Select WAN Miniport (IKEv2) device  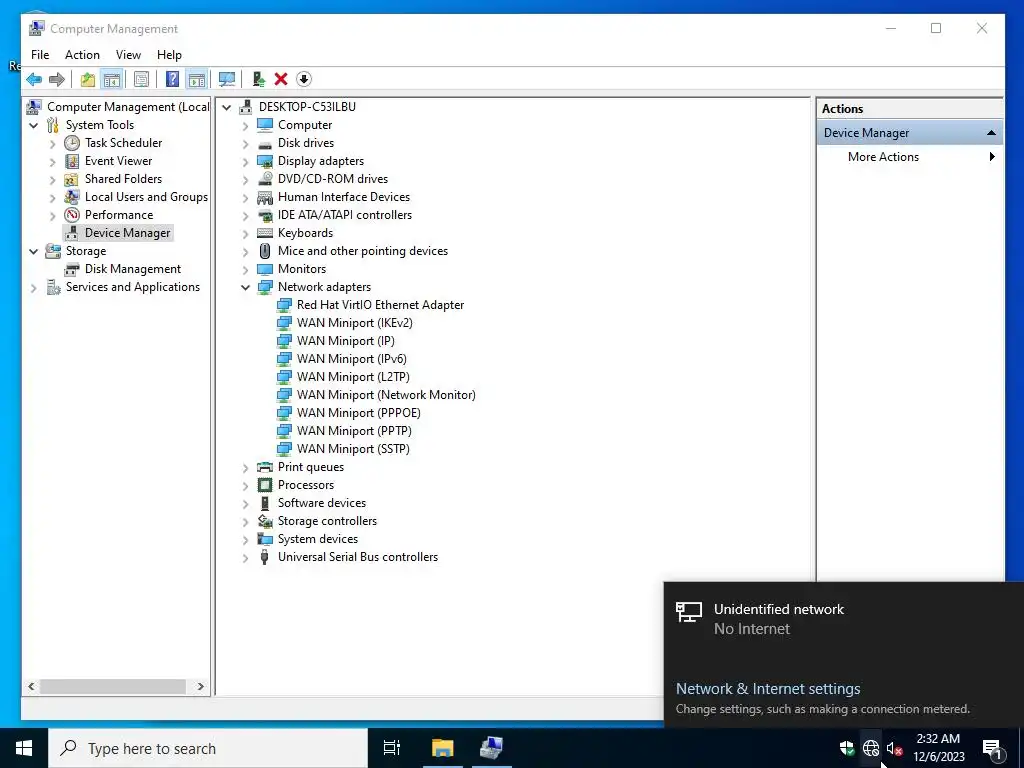click(355, 323)
